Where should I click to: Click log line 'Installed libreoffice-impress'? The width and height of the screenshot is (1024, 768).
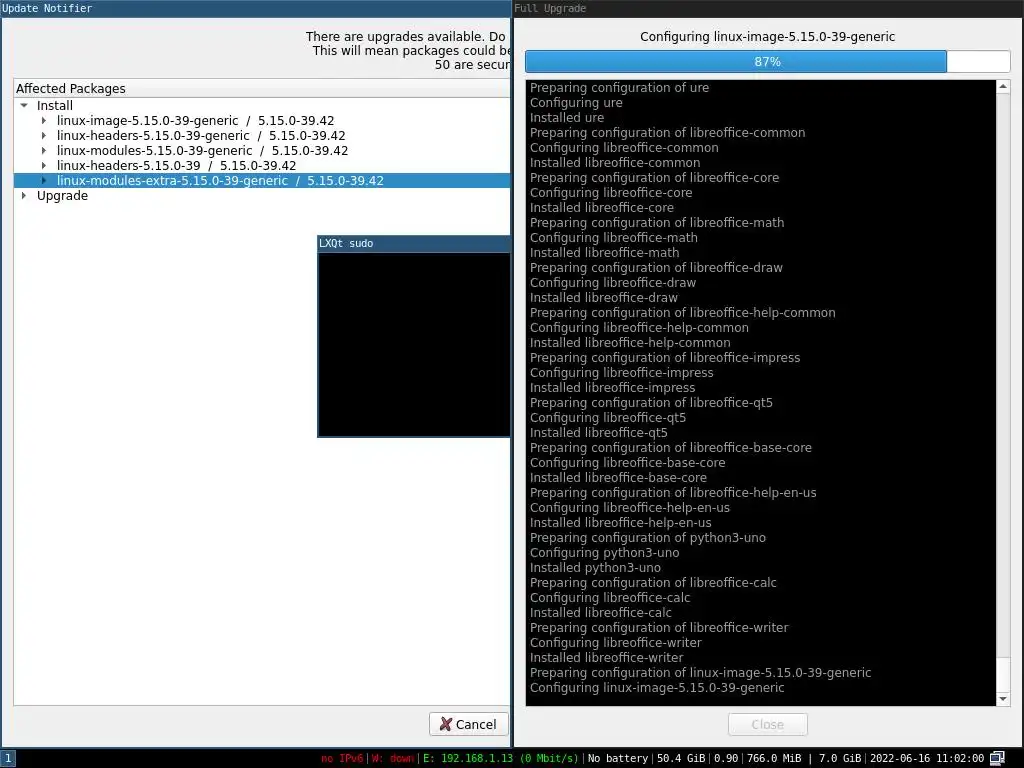click(x=612, y=388)
